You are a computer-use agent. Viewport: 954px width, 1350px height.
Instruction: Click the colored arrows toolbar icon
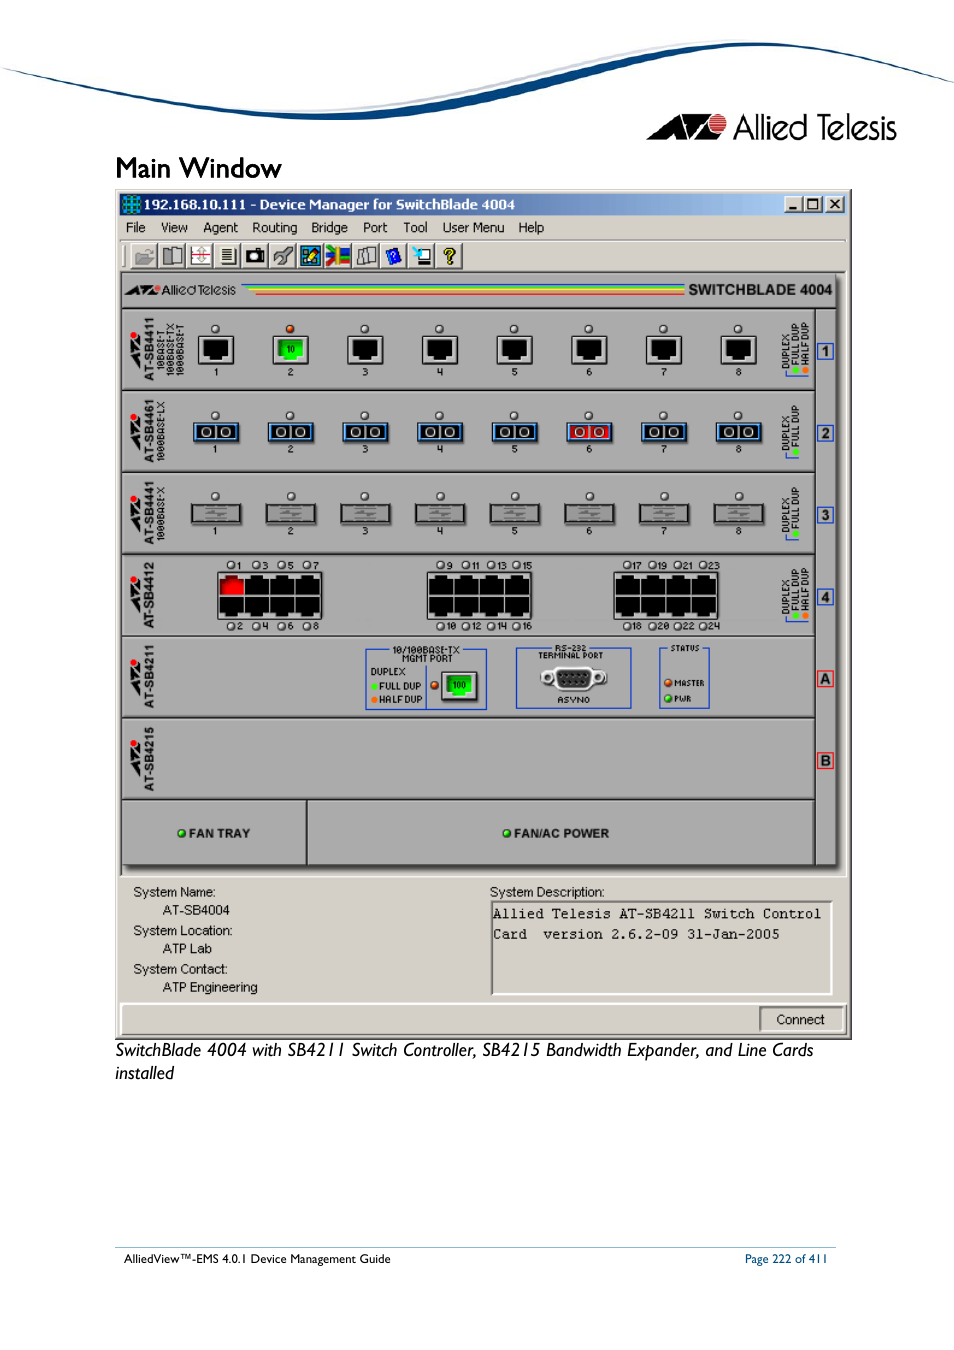[x=338, y=256]
